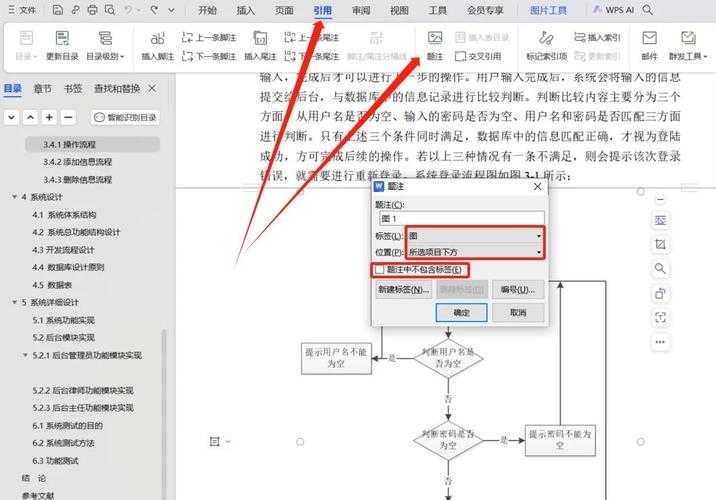Switch to the 审阅 ribbon tab

coord(361,11)
